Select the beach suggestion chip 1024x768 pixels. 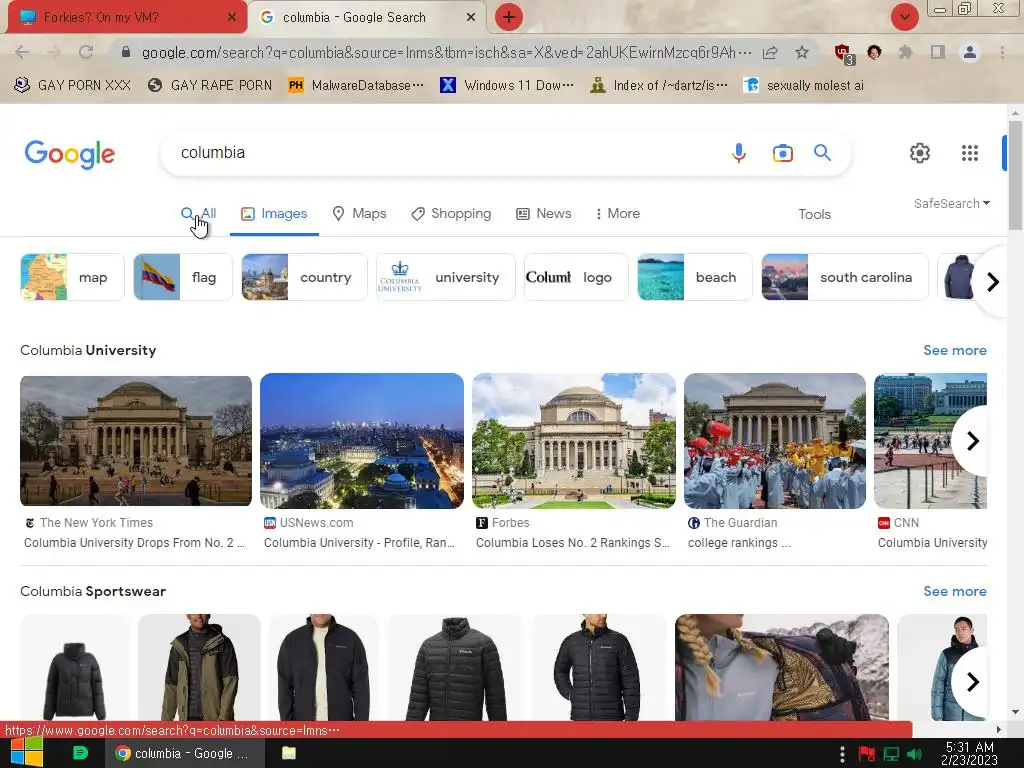pos(694,277)
